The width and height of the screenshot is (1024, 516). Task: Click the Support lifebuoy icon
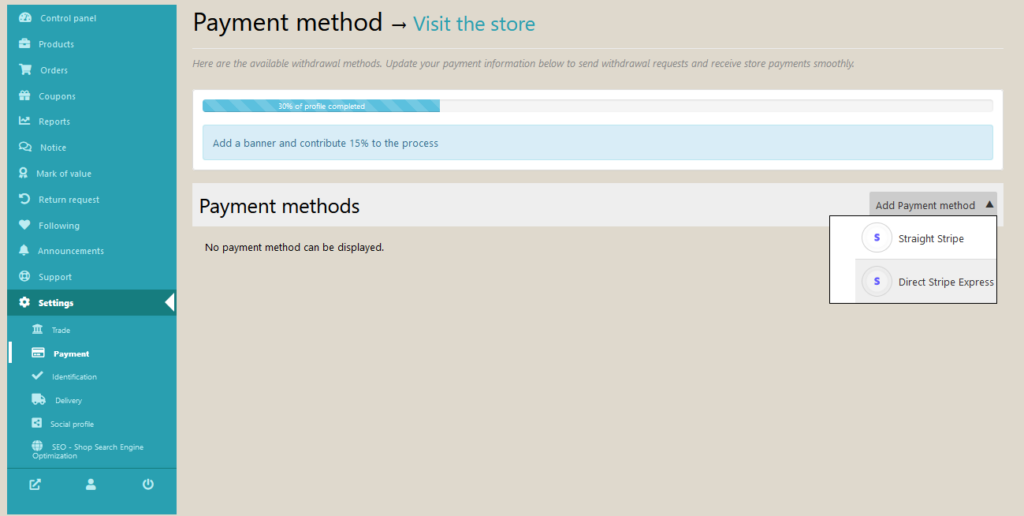[24, 276]
